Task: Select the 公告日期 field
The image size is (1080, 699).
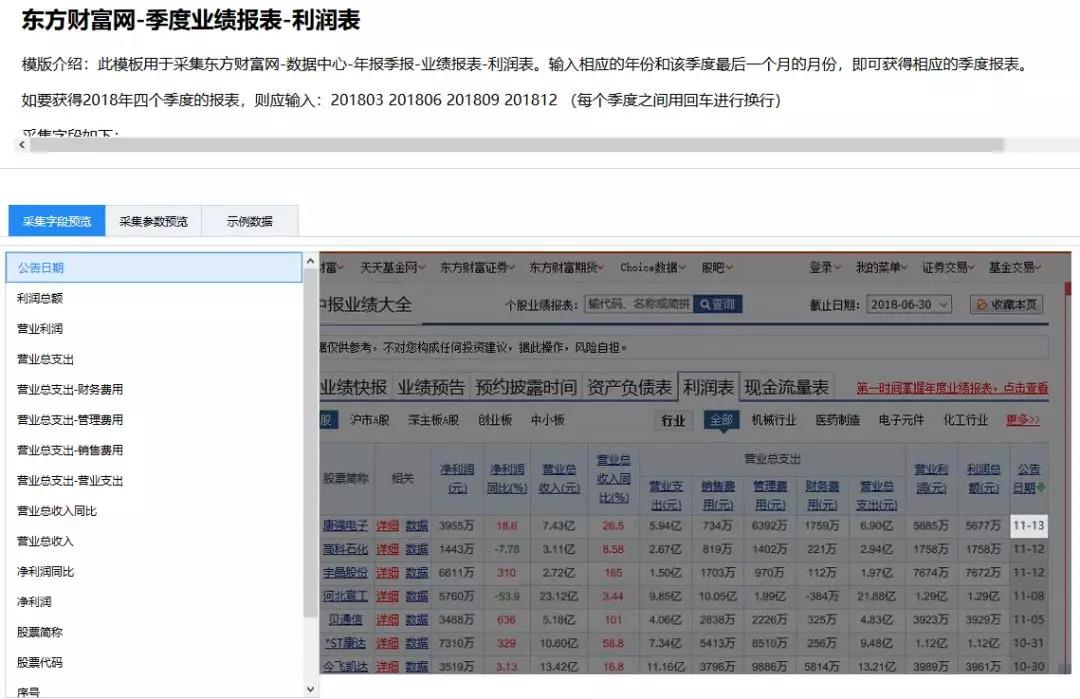Action: pyautogui.click(x=154, y=267)
